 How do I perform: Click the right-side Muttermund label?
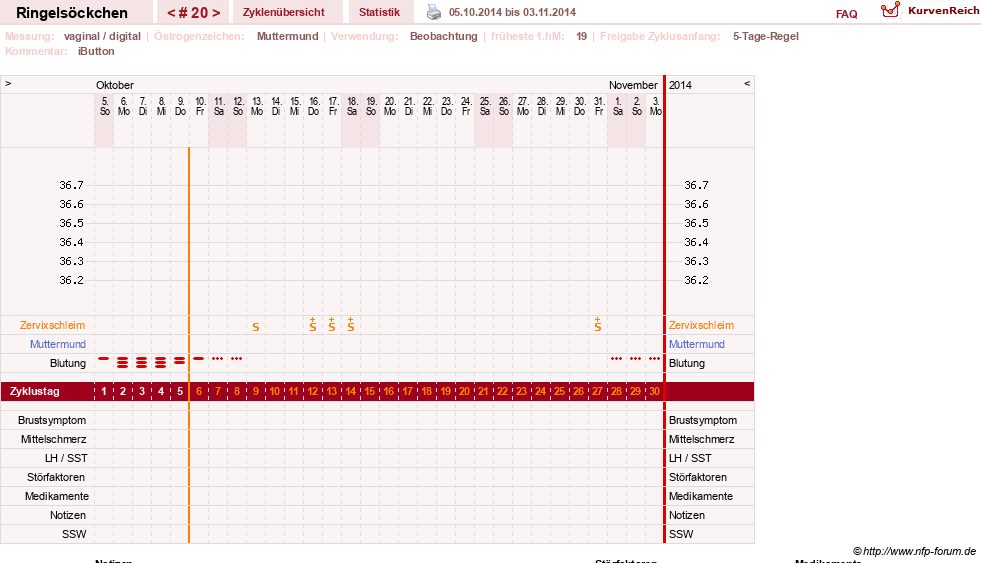pyautogui.click(x=697, y=344)
